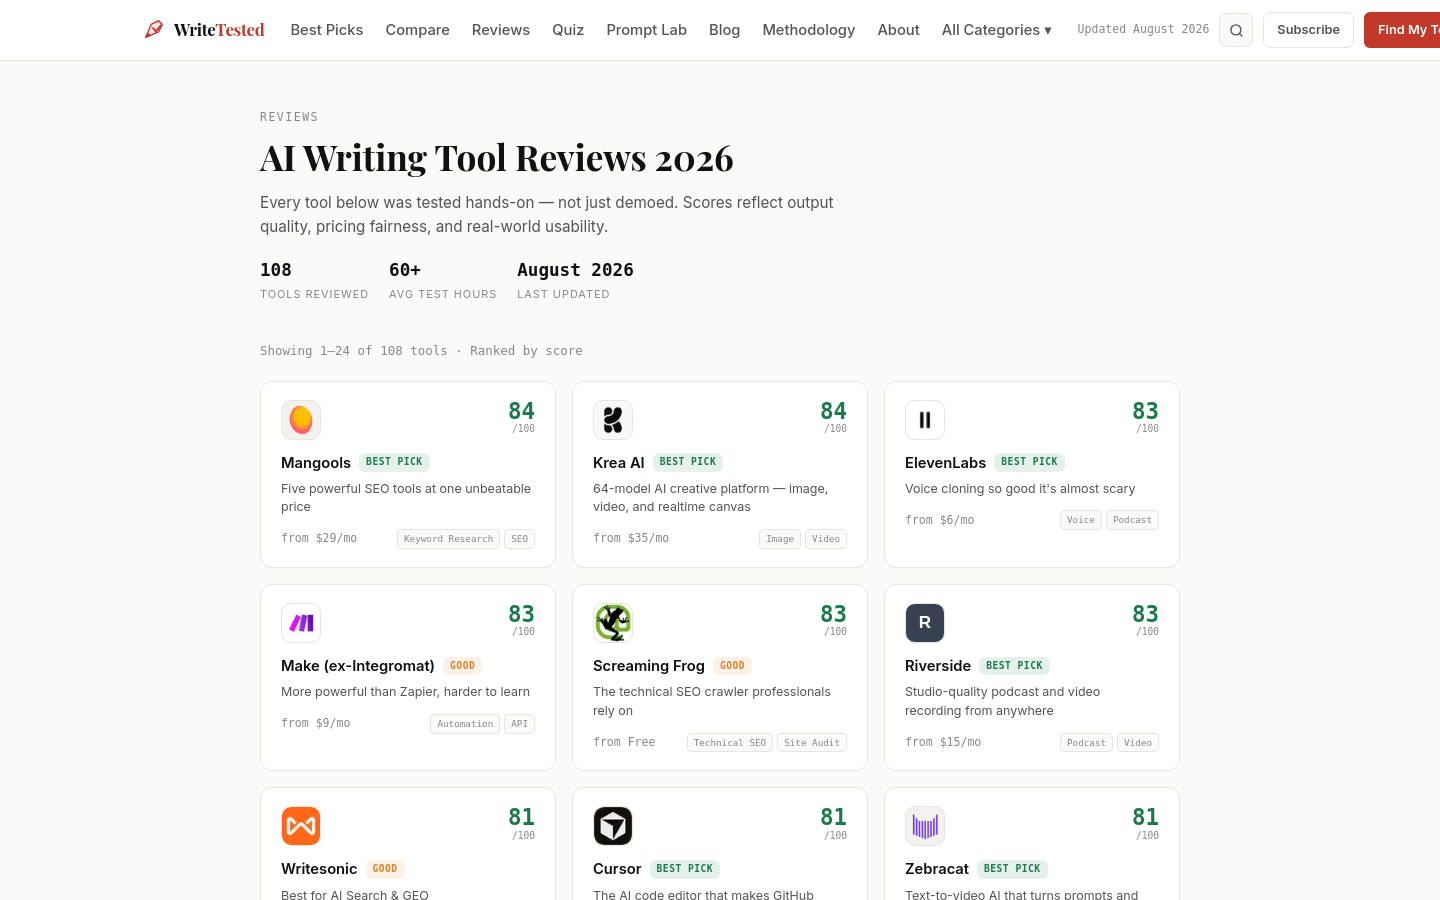Click the Riverside R logo icon
The height and width of the screenshot is (900, 1440).
925,623
